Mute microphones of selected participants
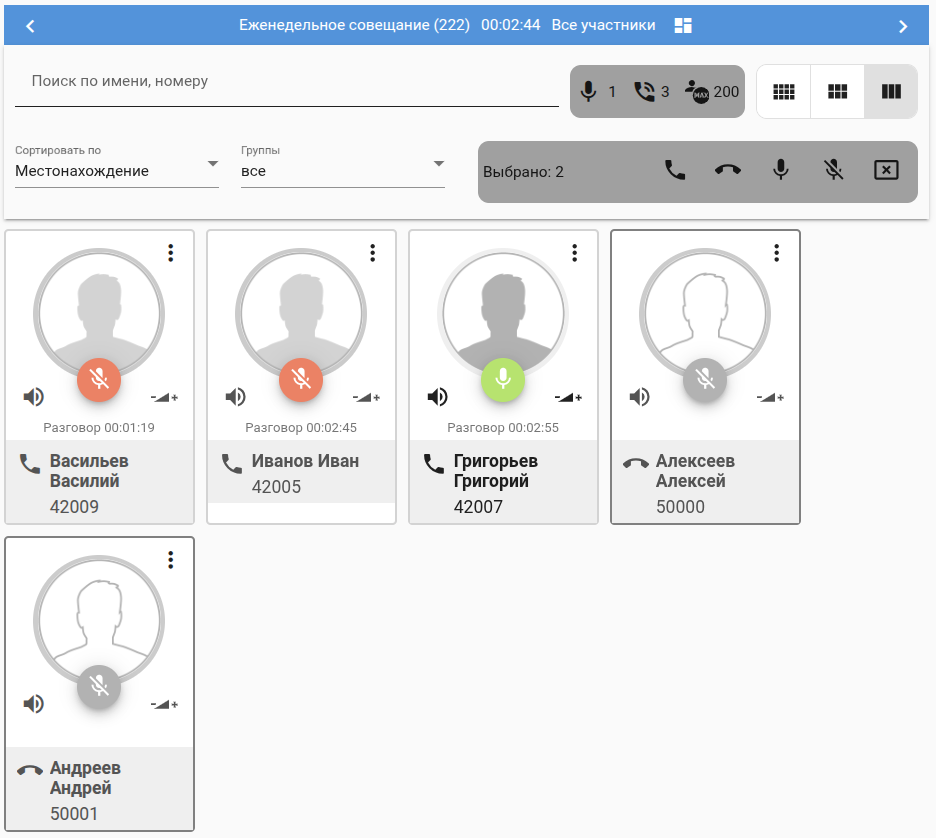Screen dimensions: 936x838 (833, 170)
